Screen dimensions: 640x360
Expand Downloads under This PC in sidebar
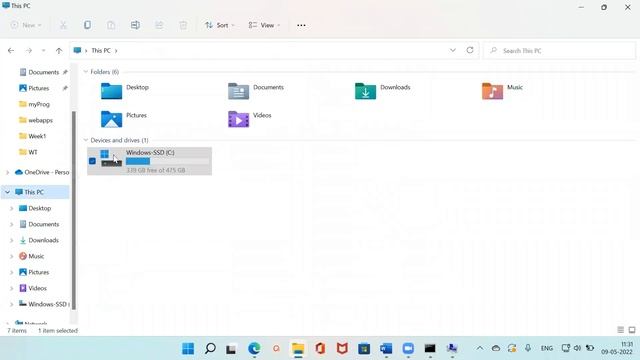(11, 240)
